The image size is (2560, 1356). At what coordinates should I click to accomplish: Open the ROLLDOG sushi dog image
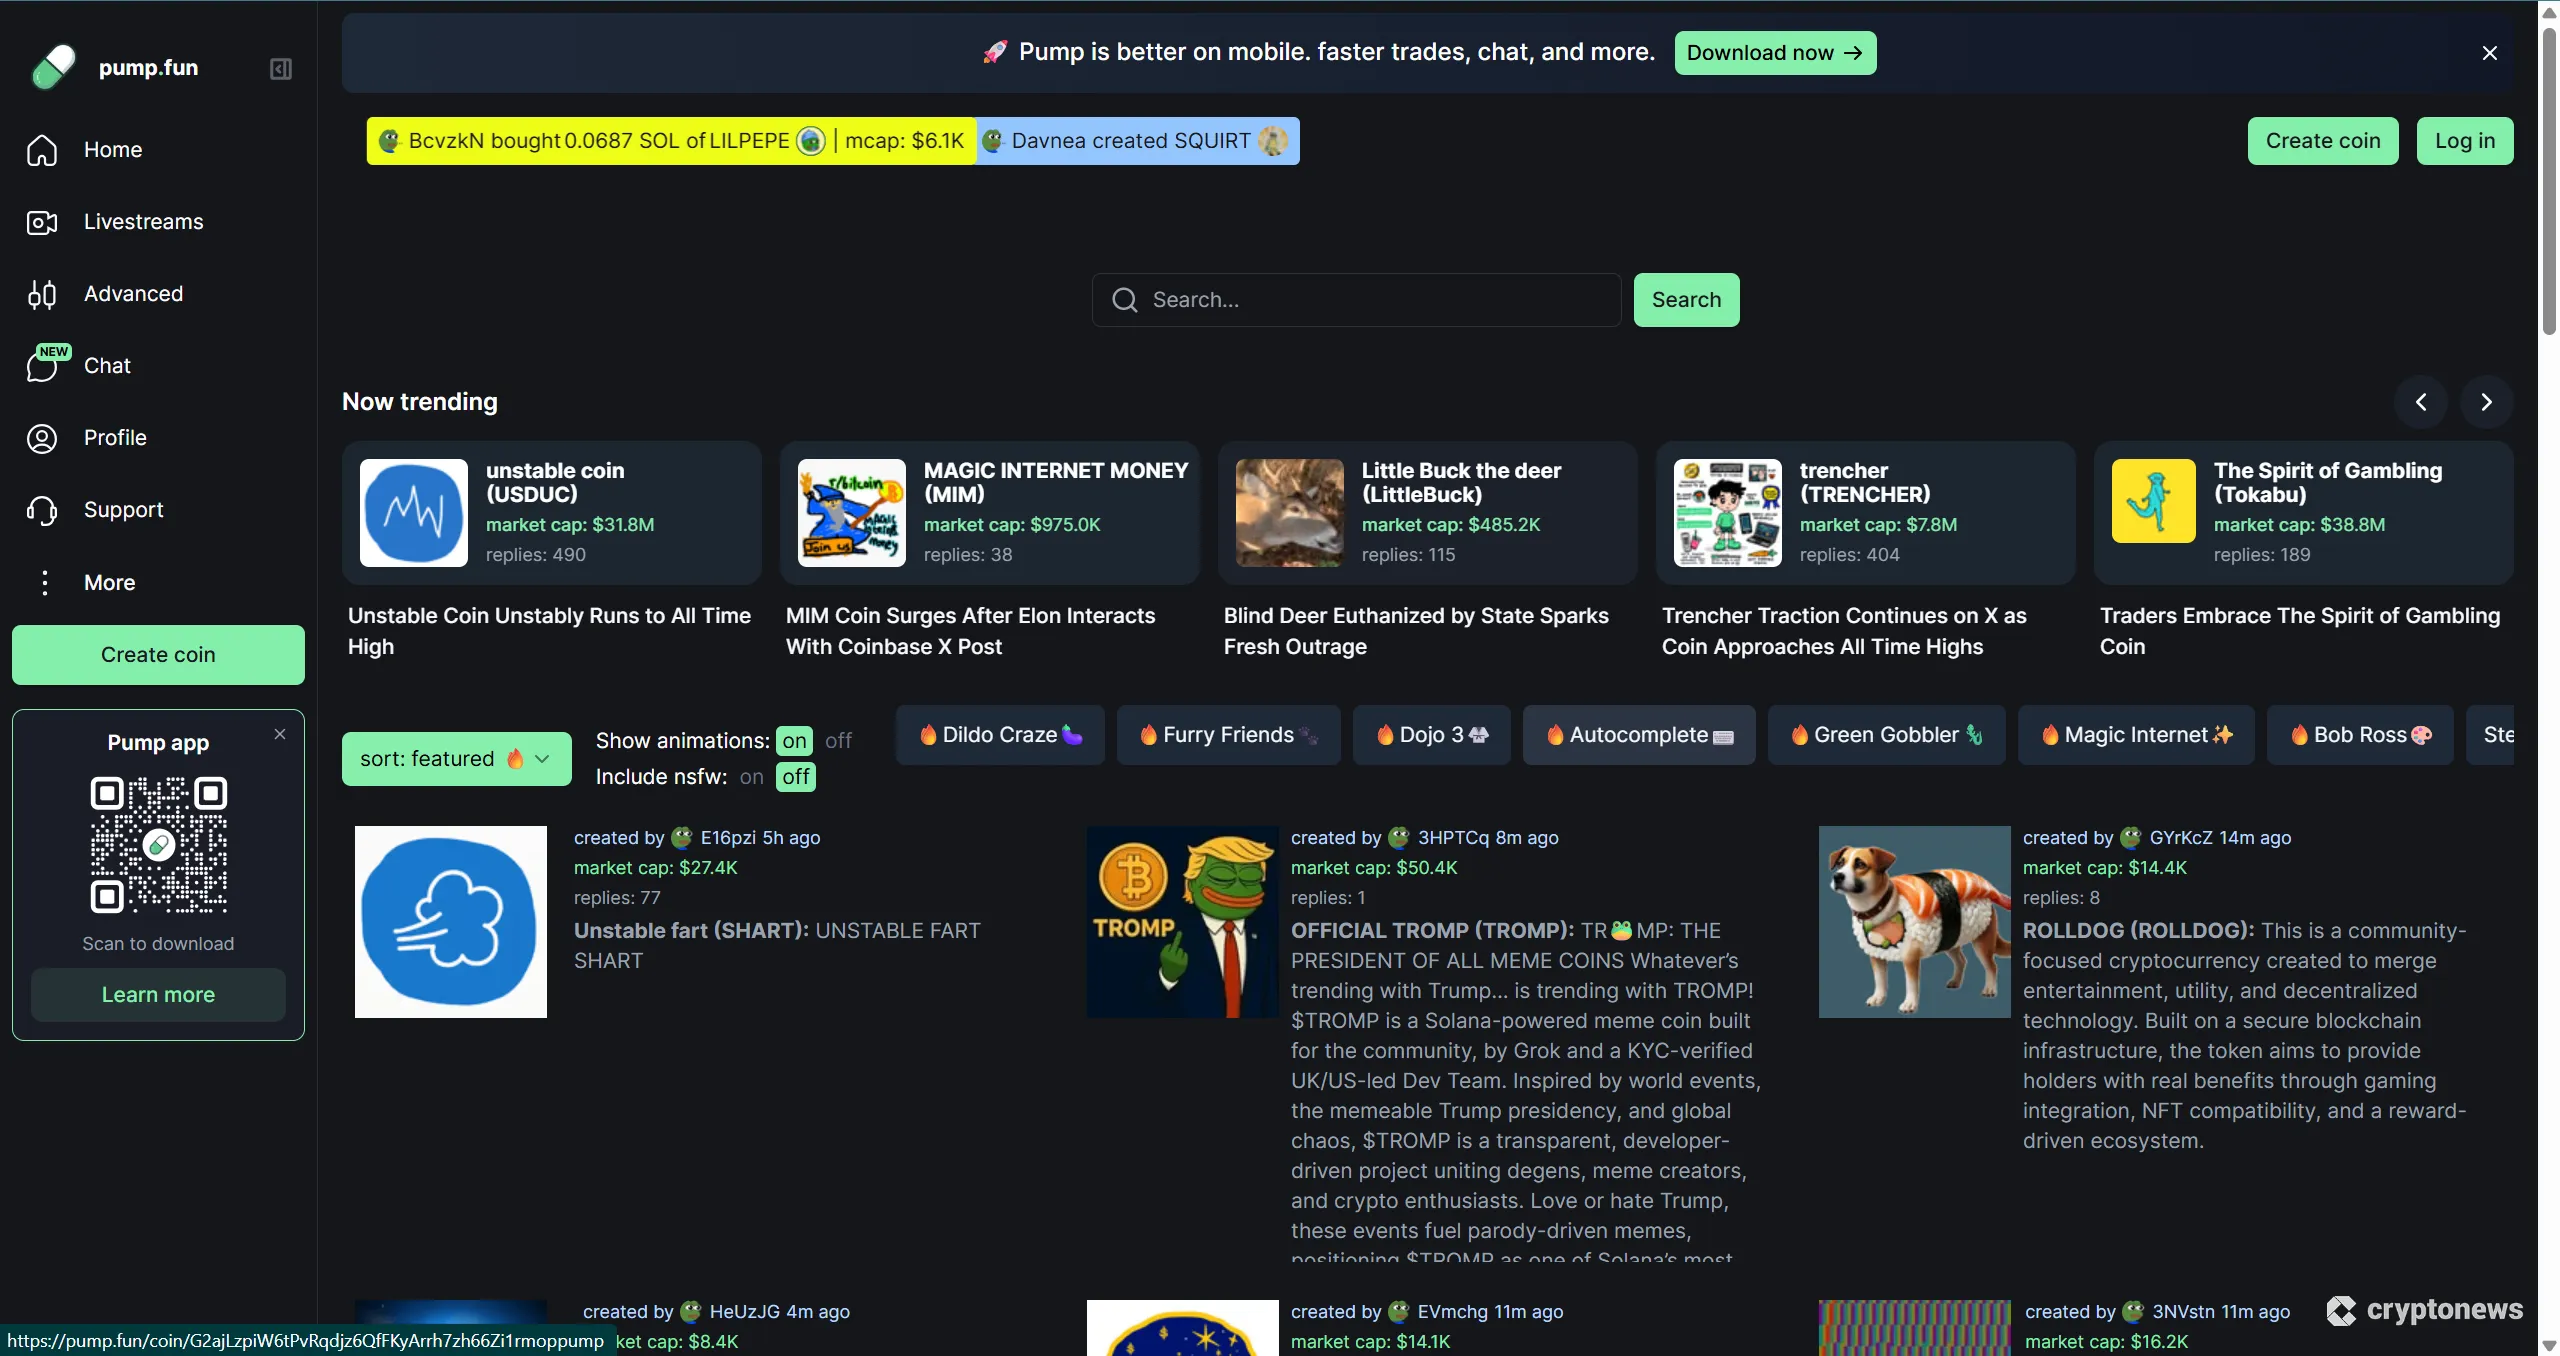(x=1915, y=922)
